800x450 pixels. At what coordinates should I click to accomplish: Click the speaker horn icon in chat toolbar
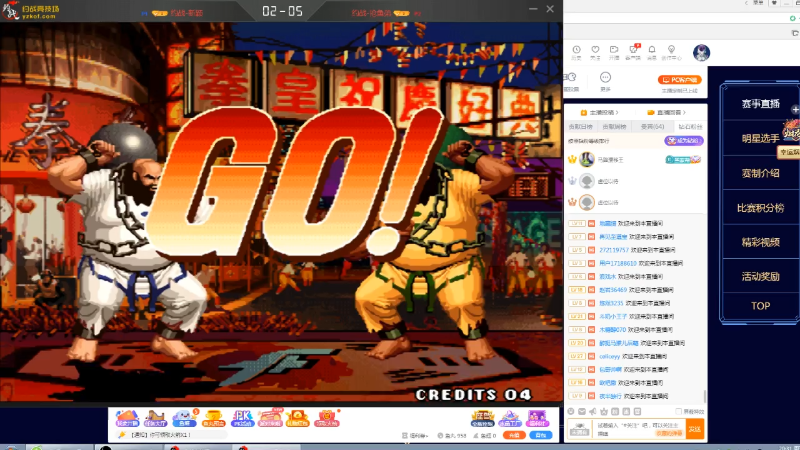(593, 411)
